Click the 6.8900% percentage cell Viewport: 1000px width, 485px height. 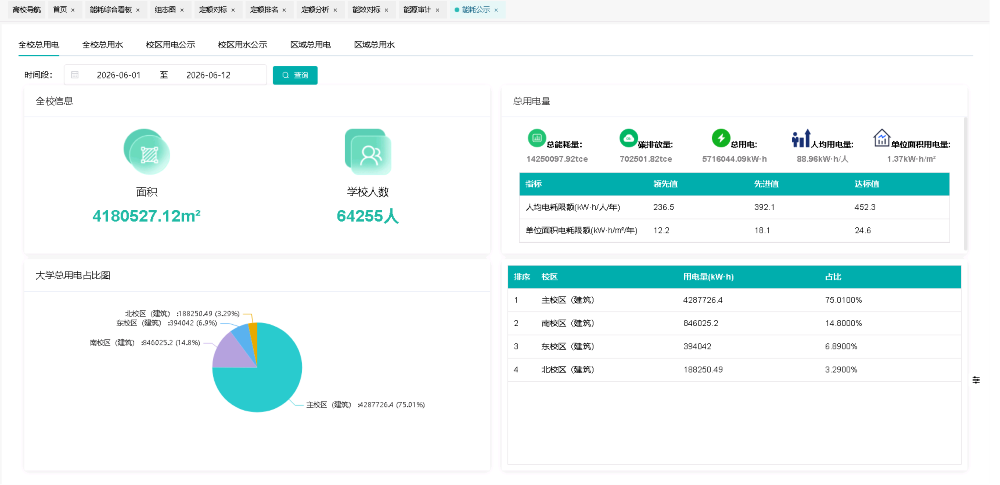[x=841, y=347]
